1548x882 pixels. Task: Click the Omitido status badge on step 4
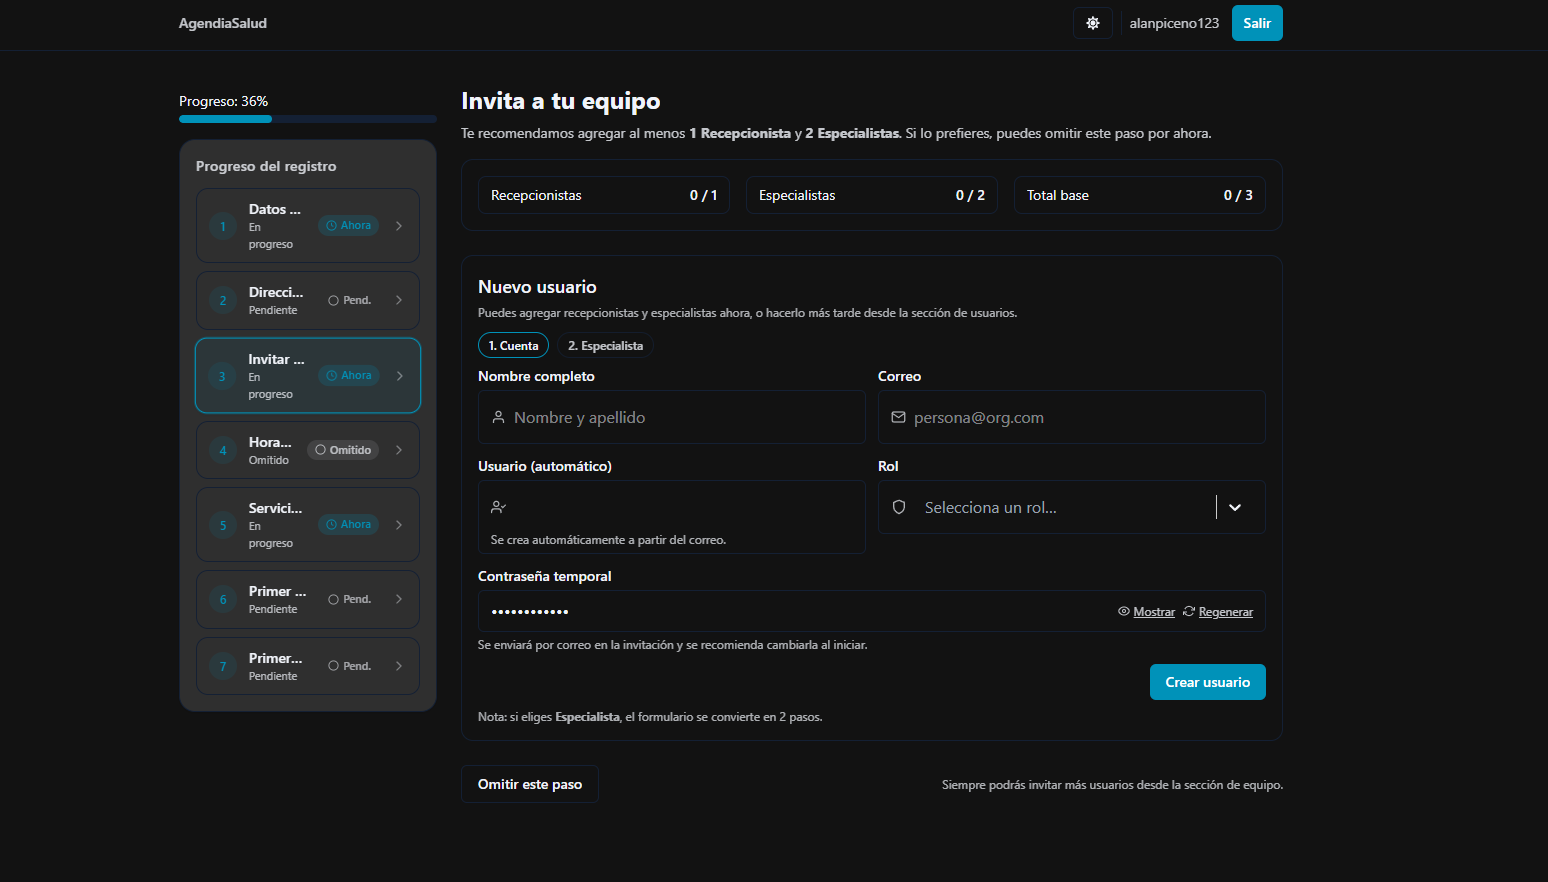coord(343,450)
